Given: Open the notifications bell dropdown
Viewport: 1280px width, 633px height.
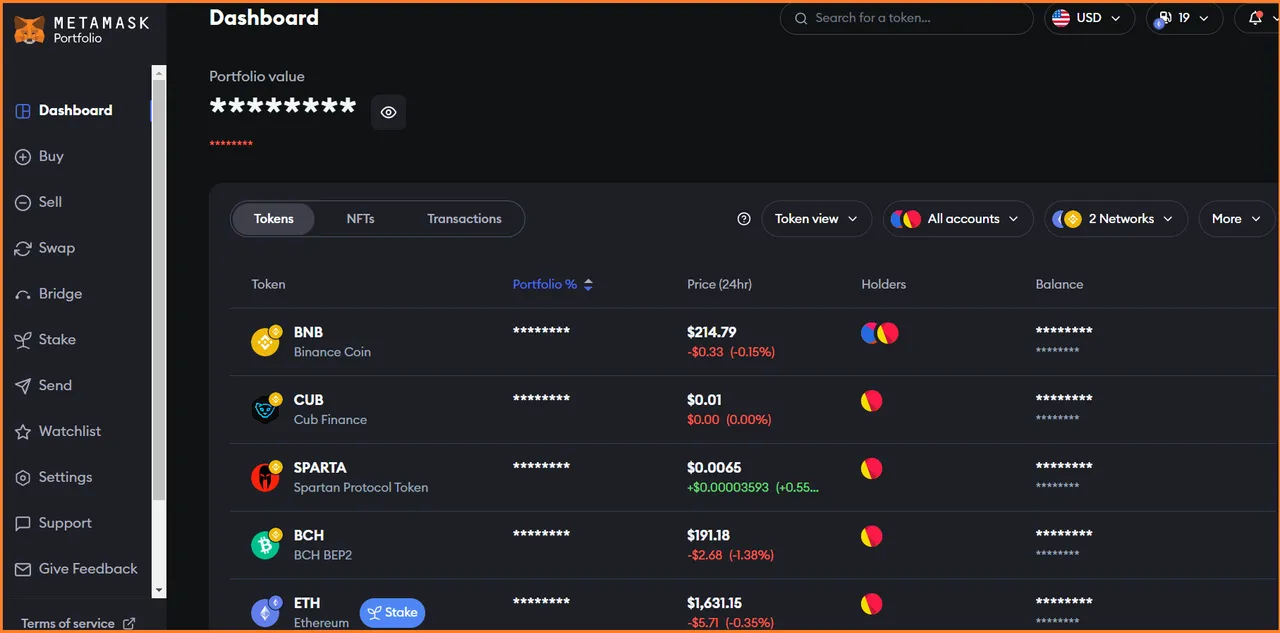Looking at the screenshot, I should (x=1257, y=18).
